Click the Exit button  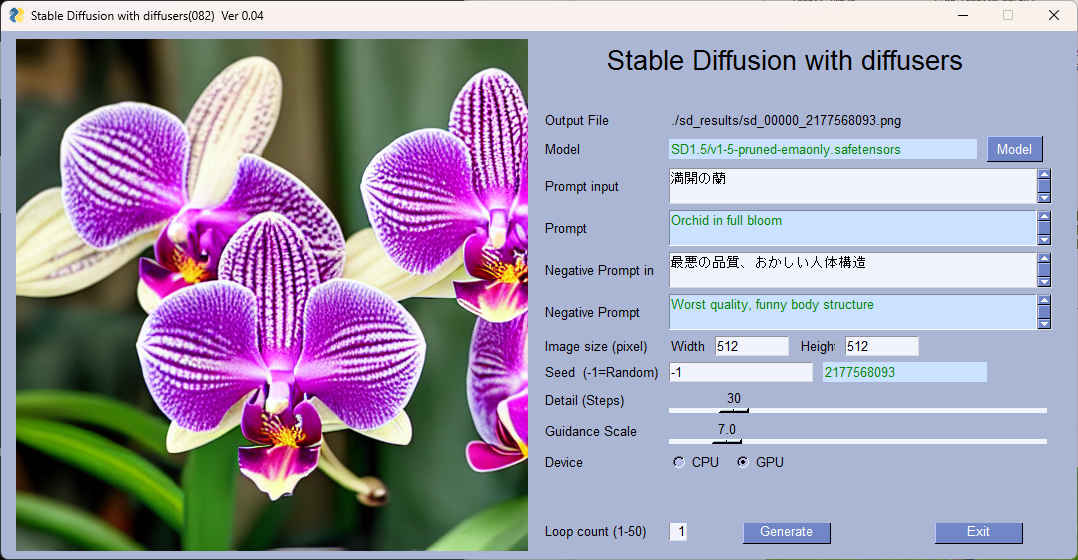[978, 532]
